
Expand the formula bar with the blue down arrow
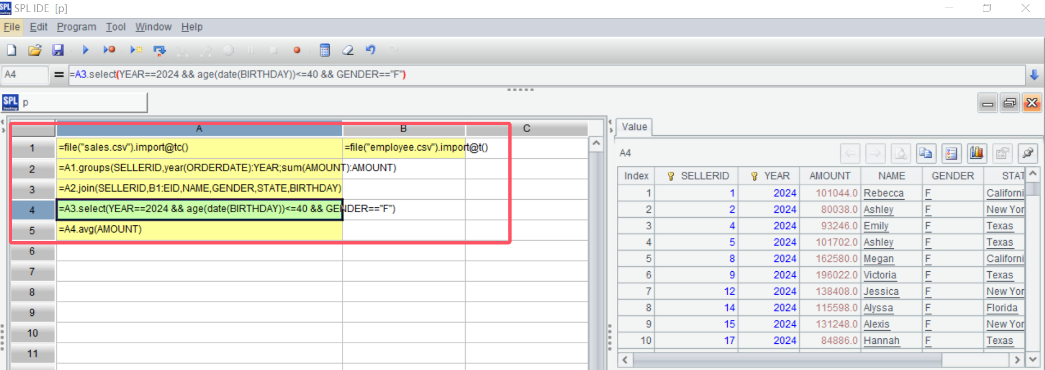[1034, 75]
